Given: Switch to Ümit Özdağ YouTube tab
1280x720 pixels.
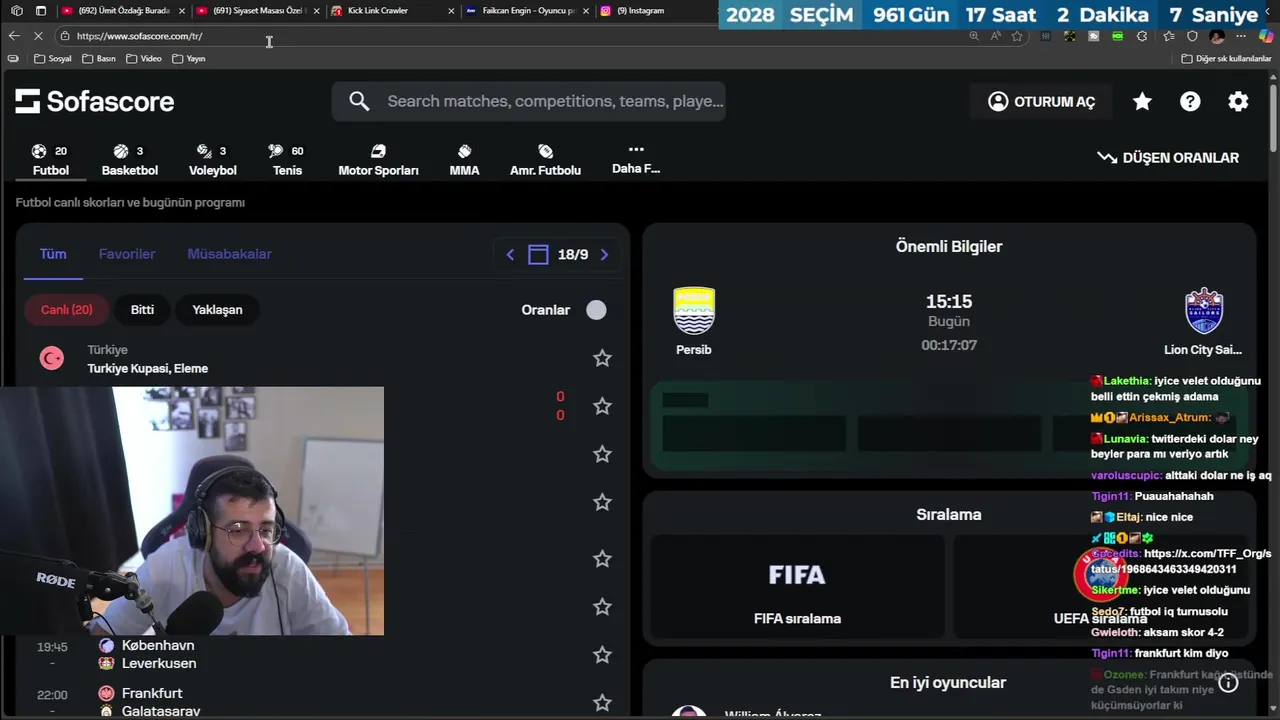Looking at the screenshot, I should (x=123, y=11).
